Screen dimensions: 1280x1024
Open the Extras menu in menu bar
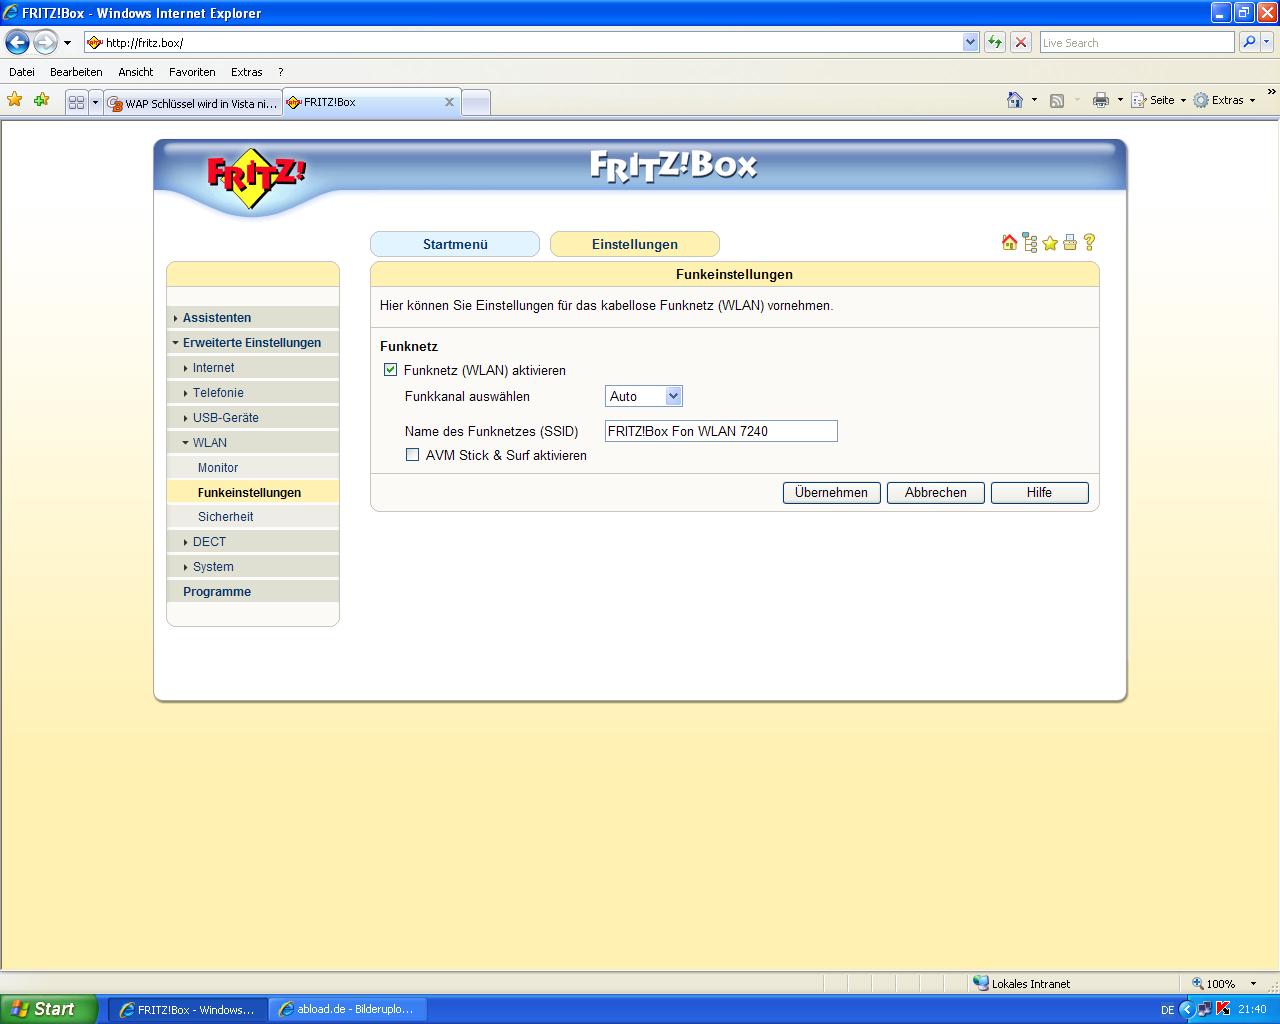[246, 72]
